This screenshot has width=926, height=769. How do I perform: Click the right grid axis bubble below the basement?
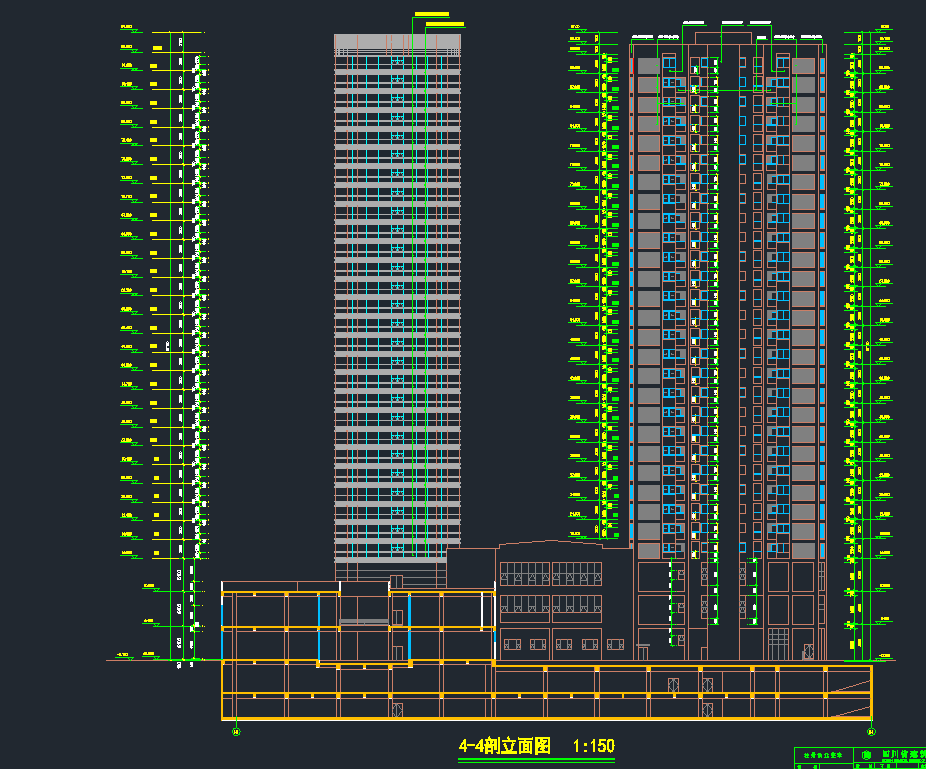coord(872,731)
